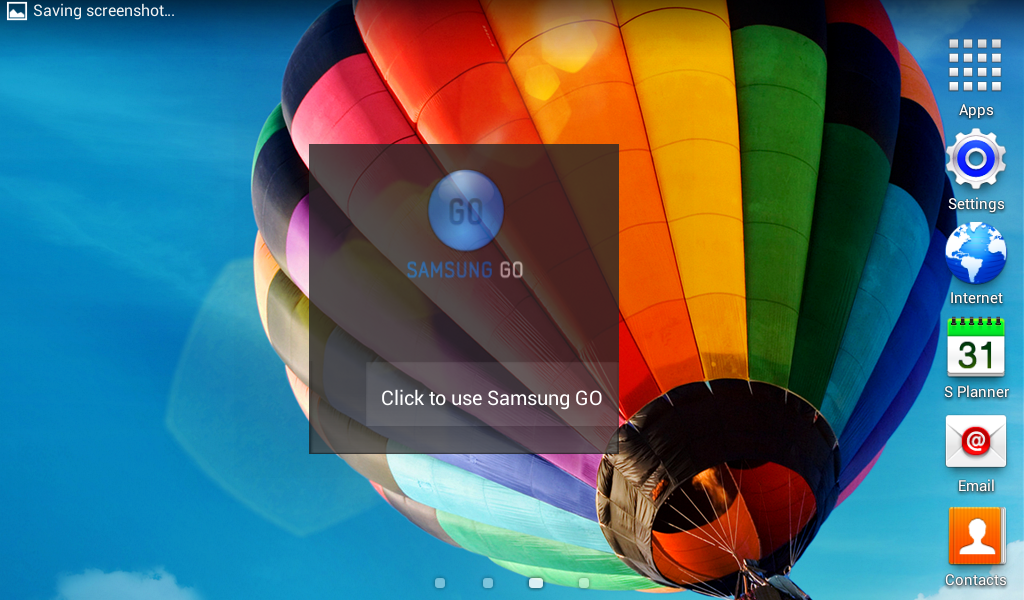
Task: Open the Apps drawer grid icon
Action: coord(975,66)
